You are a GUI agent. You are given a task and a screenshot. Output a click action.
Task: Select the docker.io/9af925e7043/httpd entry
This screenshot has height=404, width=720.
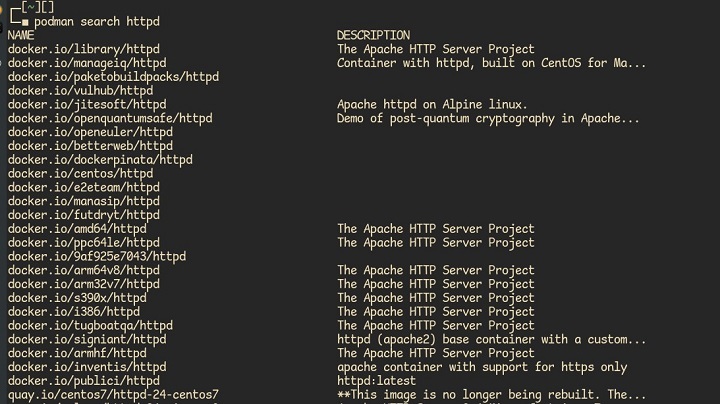pos(97,256)
